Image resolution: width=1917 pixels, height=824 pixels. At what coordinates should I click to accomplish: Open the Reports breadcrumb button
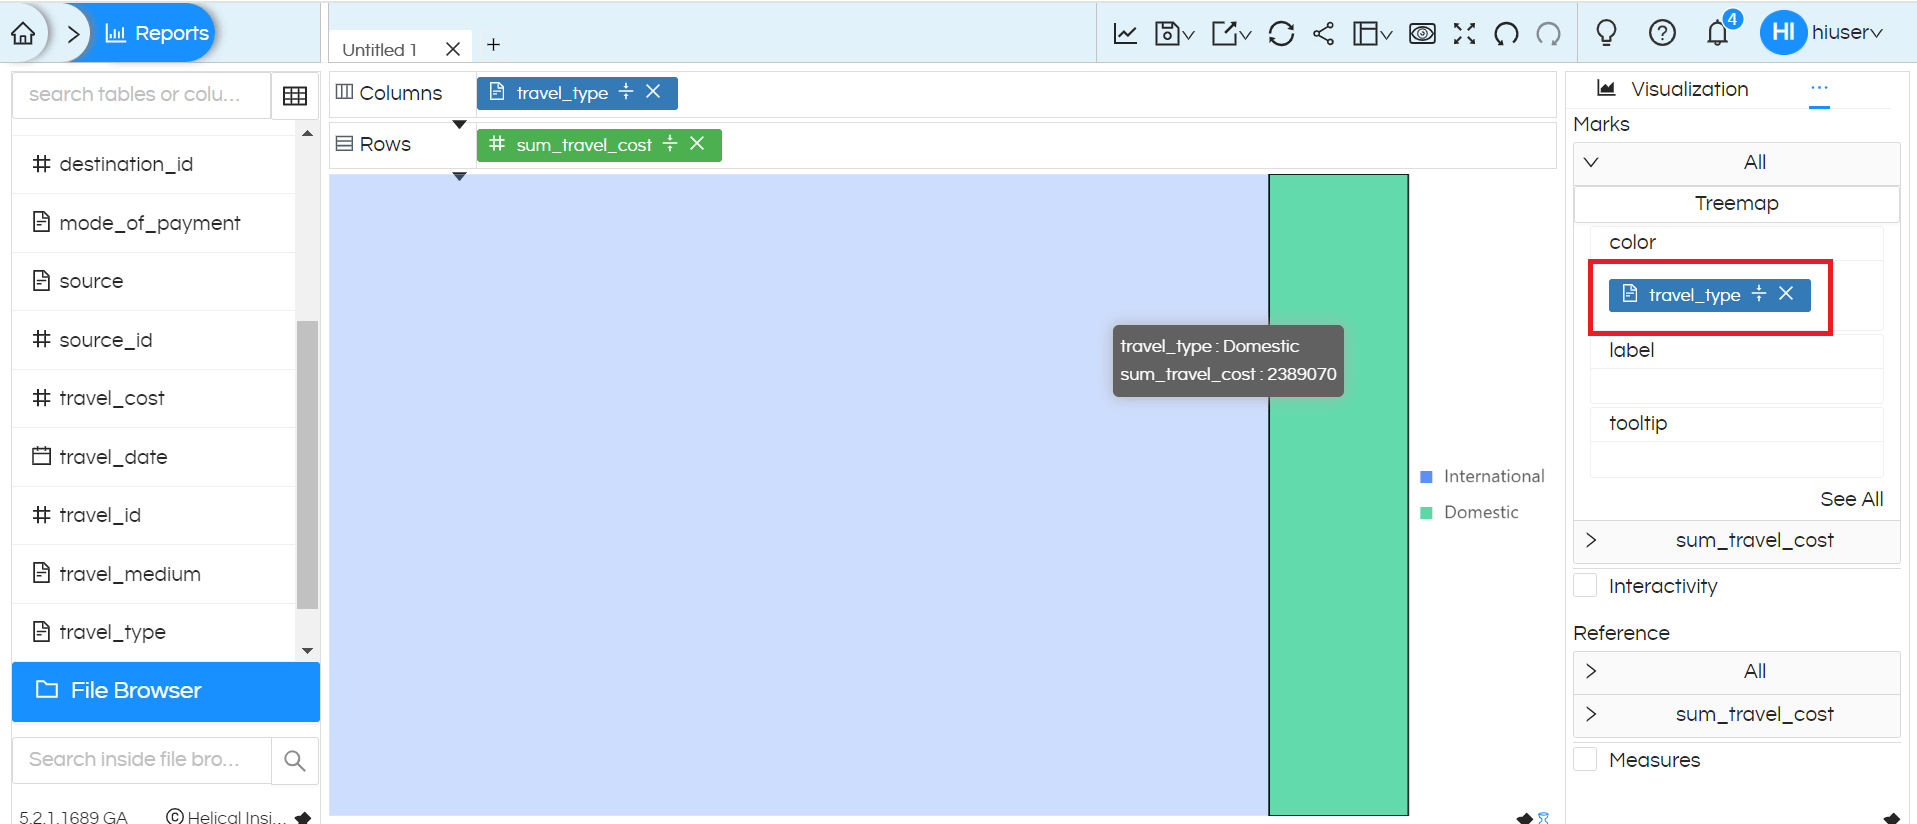(157, 33)
